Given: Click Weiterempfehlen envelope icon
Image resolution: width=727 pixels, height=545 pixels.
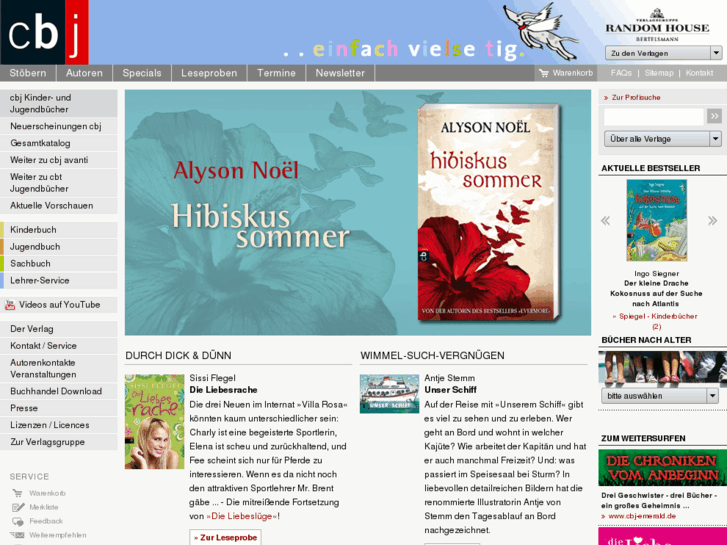Looking at the screenshot, I should pos(18,535).
